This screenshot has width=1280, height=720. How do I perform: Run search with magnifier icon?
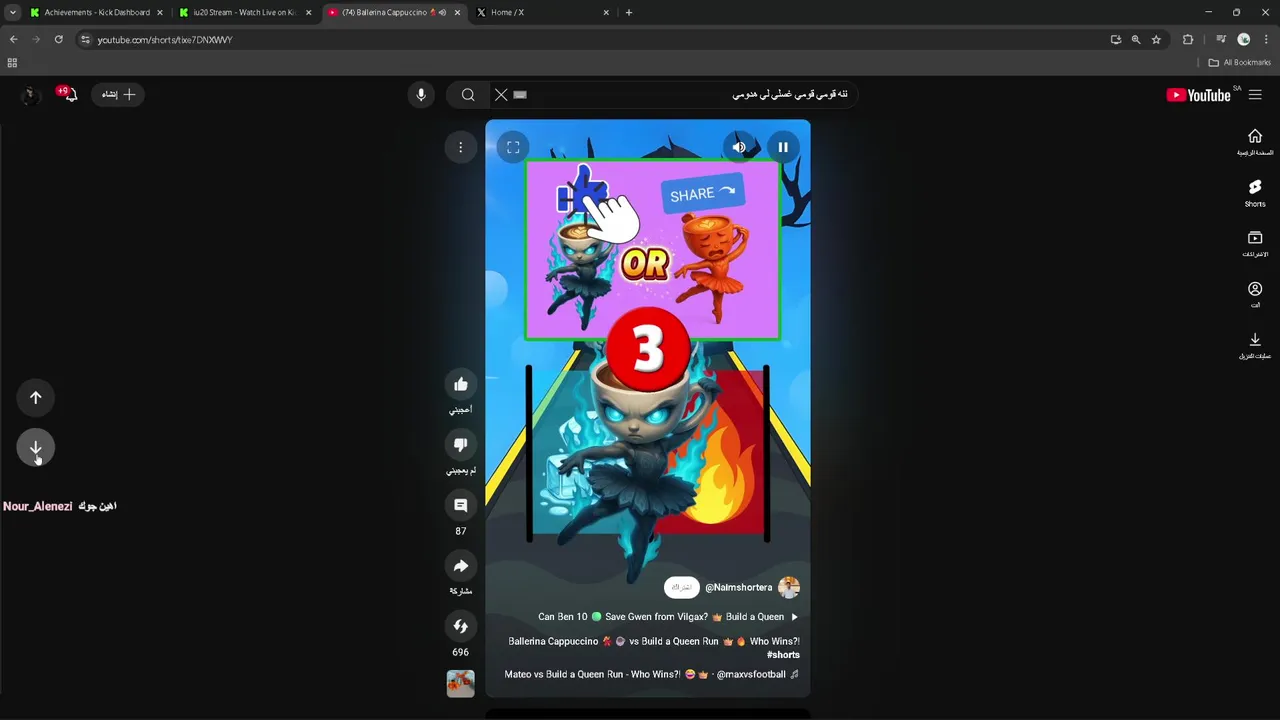click(468, 94)
